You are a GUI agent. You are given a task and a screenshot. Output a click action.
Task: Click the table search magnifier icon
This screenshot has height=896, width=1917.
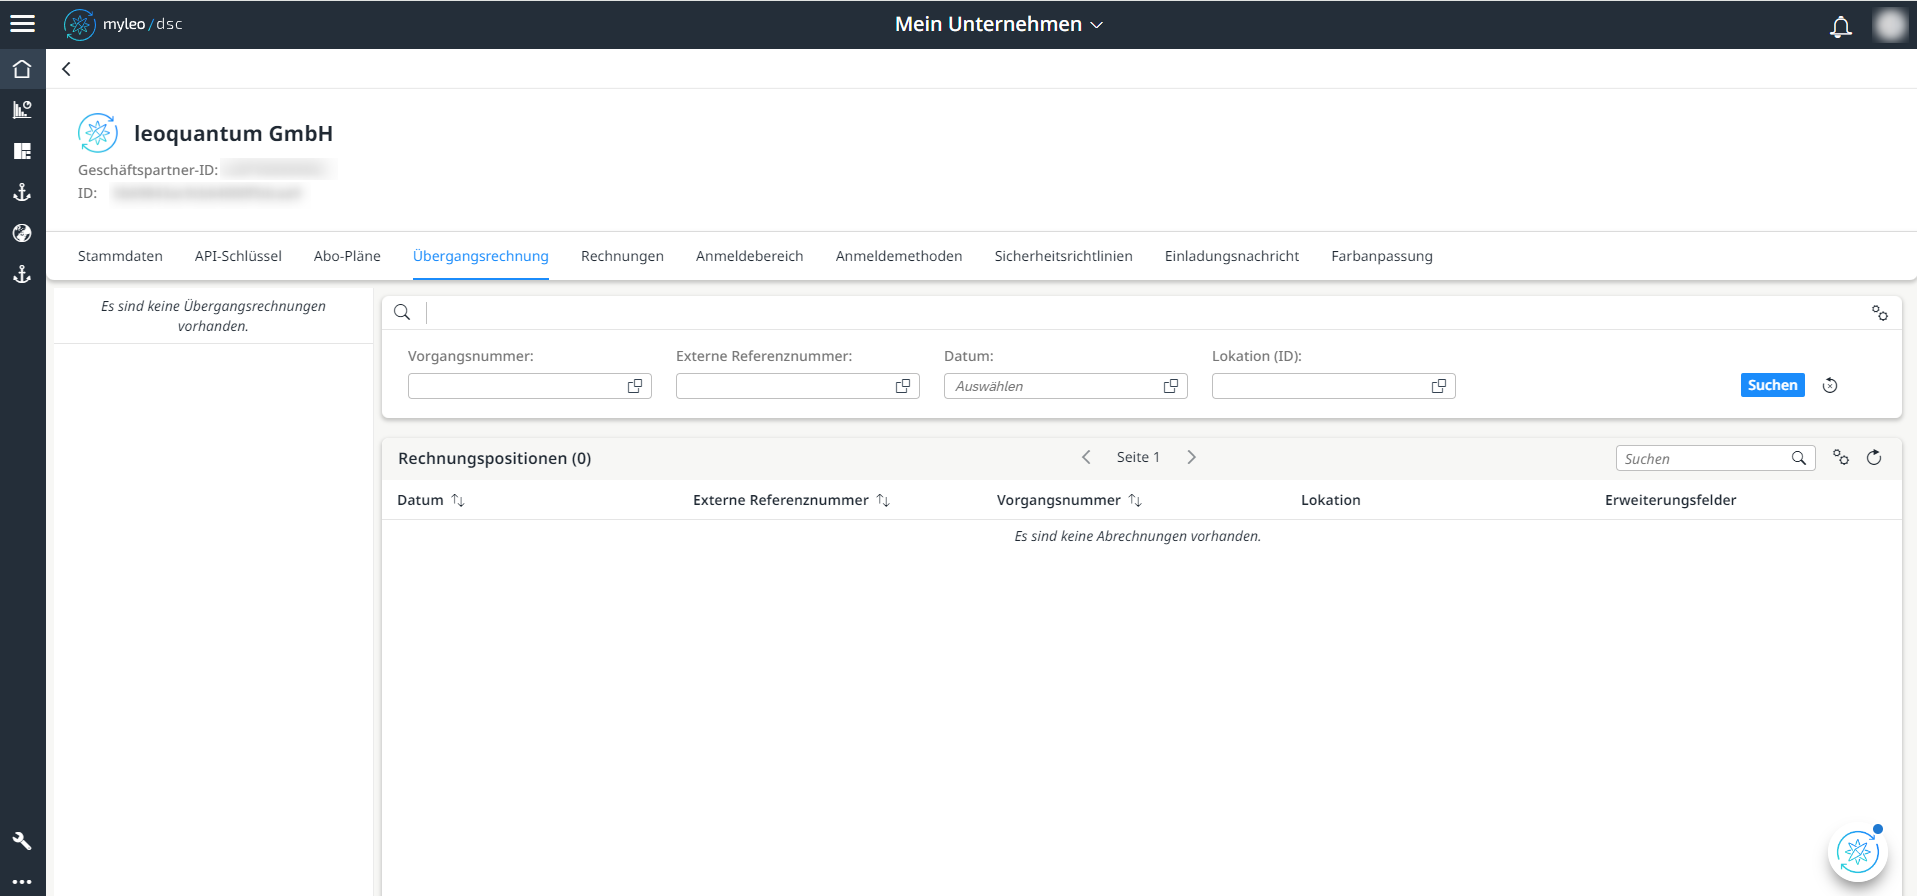1799,458
